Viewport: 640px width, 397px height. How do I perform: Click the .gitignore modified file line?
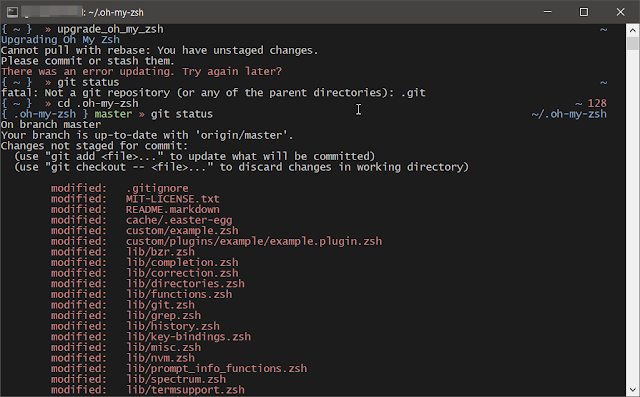pos(120,189)
